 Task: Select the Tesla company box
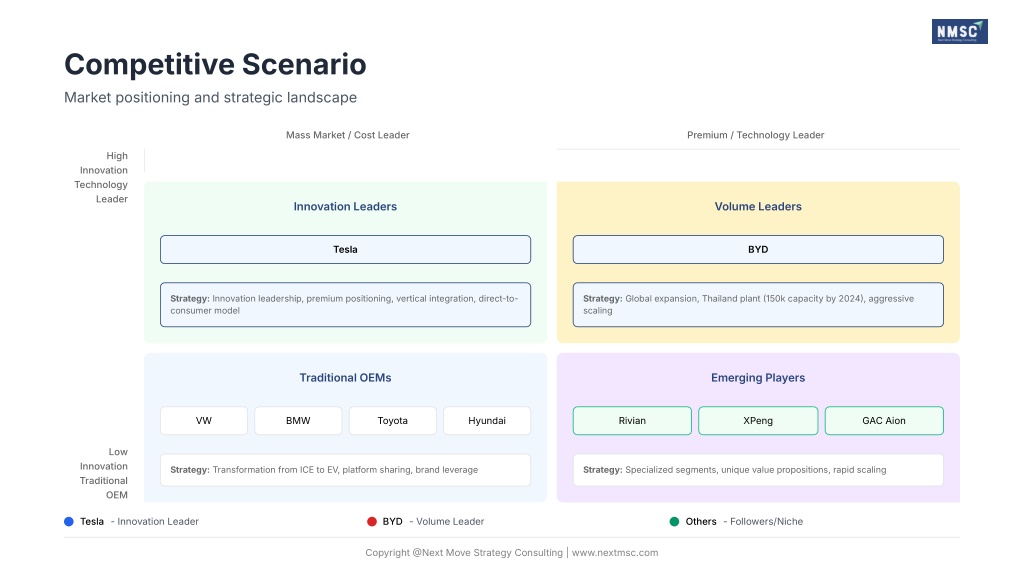(345, 249)
